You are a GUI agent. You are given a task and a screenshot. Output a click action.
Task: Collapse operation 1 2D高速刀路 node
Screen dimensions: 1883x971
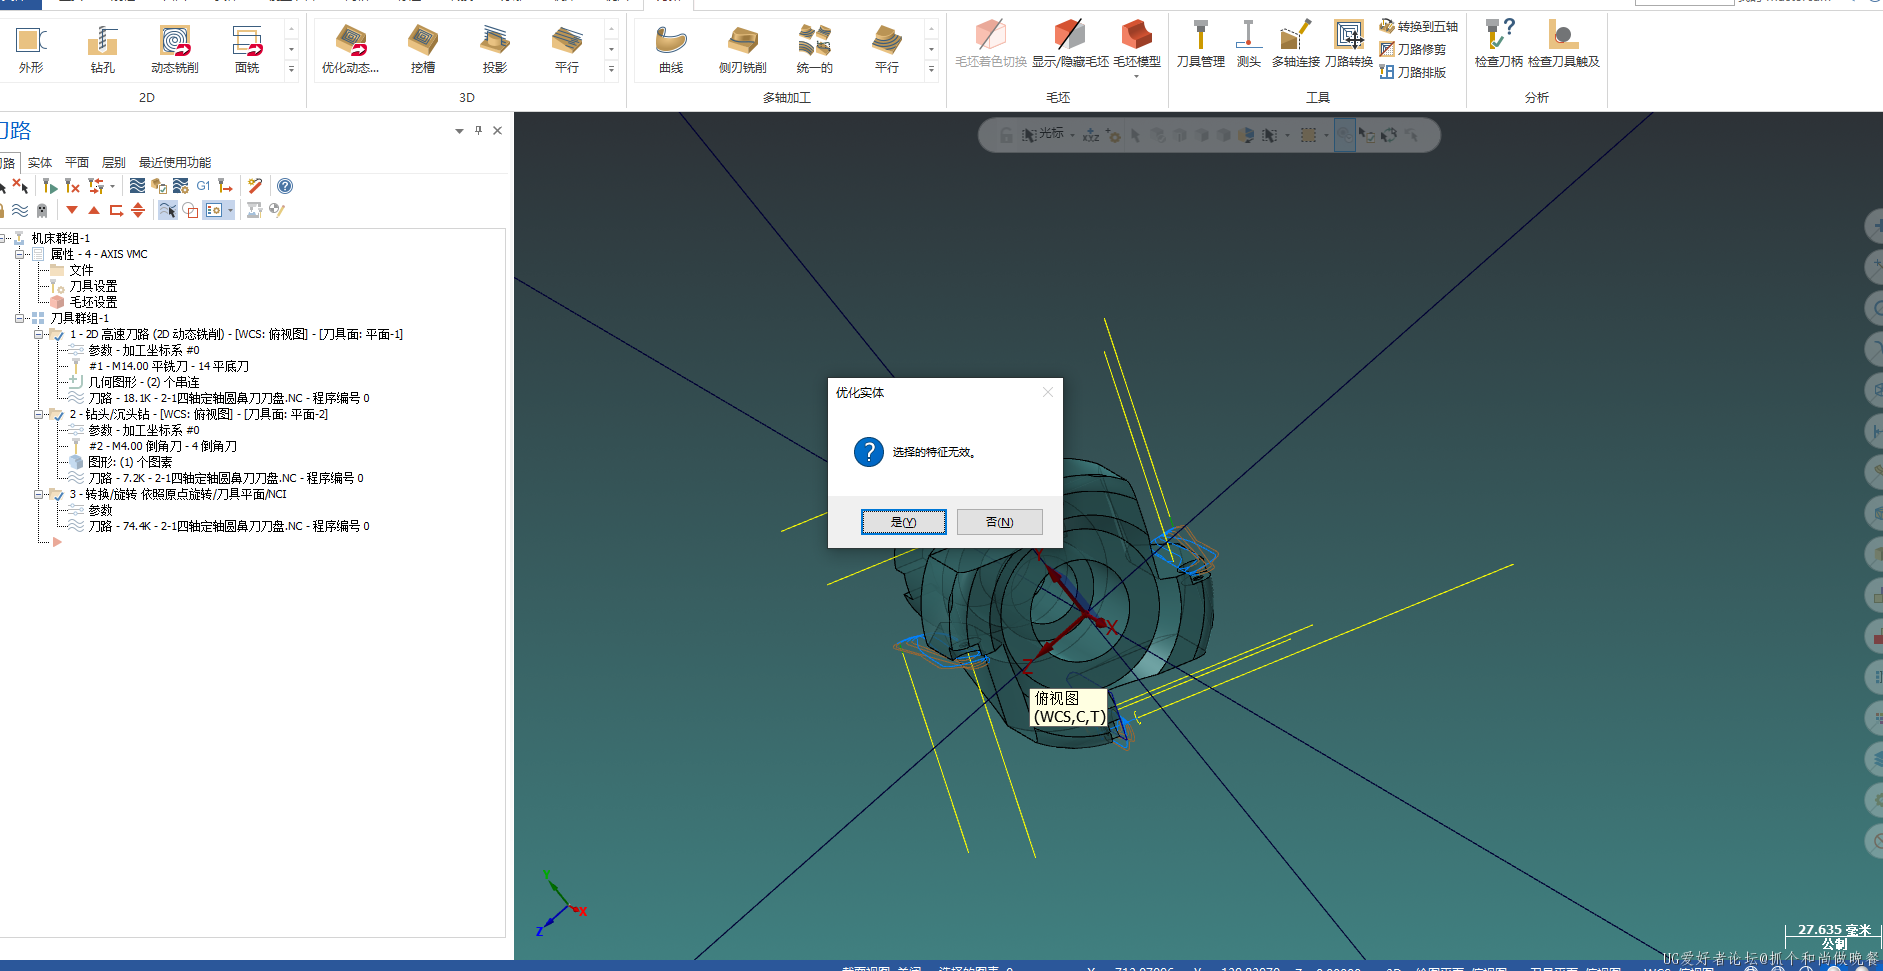(x=38, y=334)
